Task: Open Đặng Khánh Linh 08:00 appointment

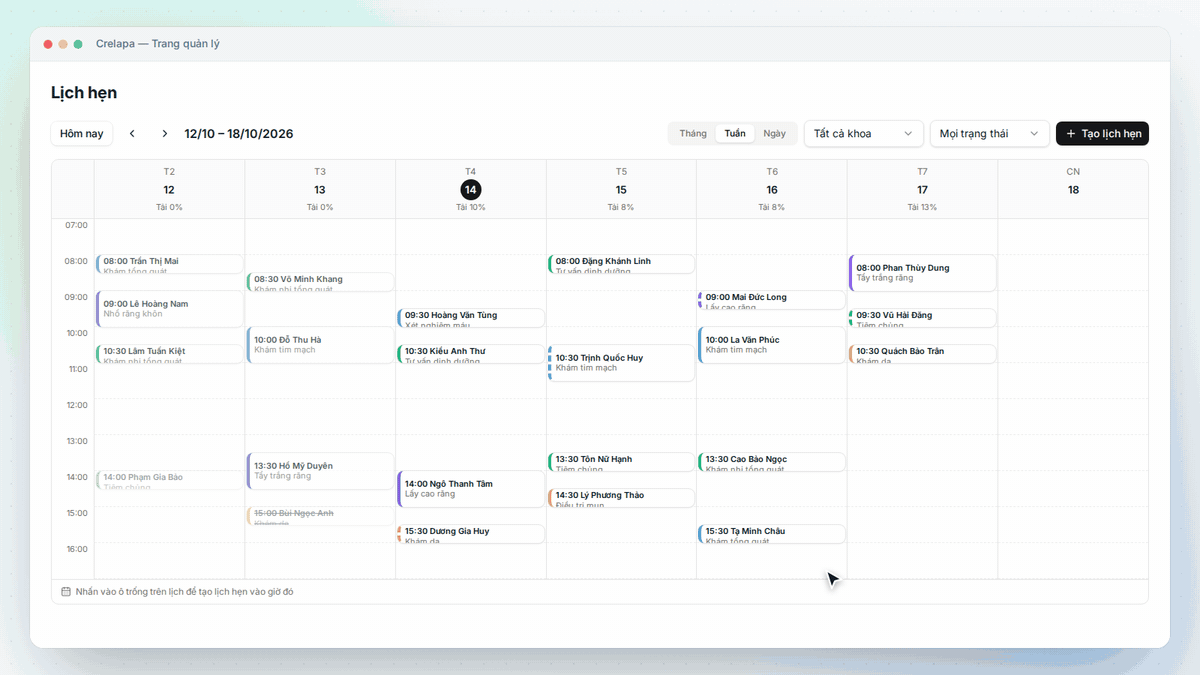Action: [x=621, y=264]
